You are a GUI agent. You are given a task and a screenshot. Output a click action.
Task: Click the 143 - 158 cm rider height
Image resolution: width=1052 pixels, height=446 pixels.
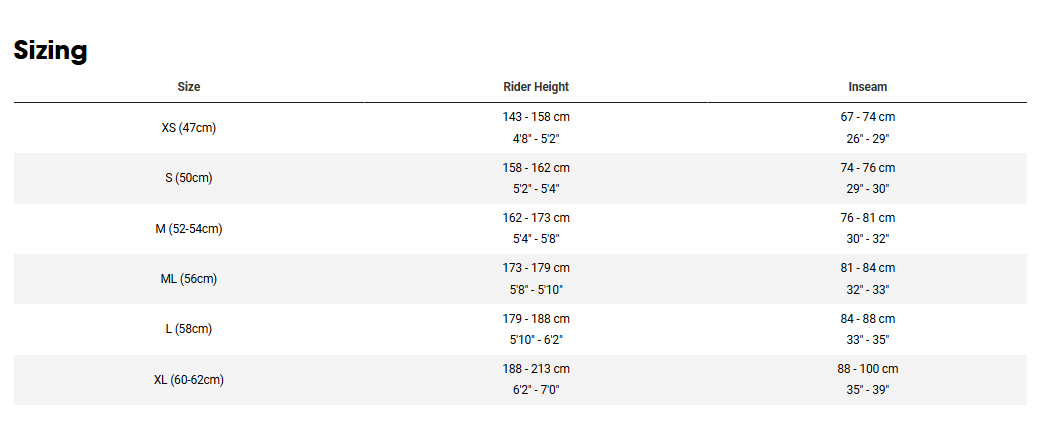pos(536,117)
